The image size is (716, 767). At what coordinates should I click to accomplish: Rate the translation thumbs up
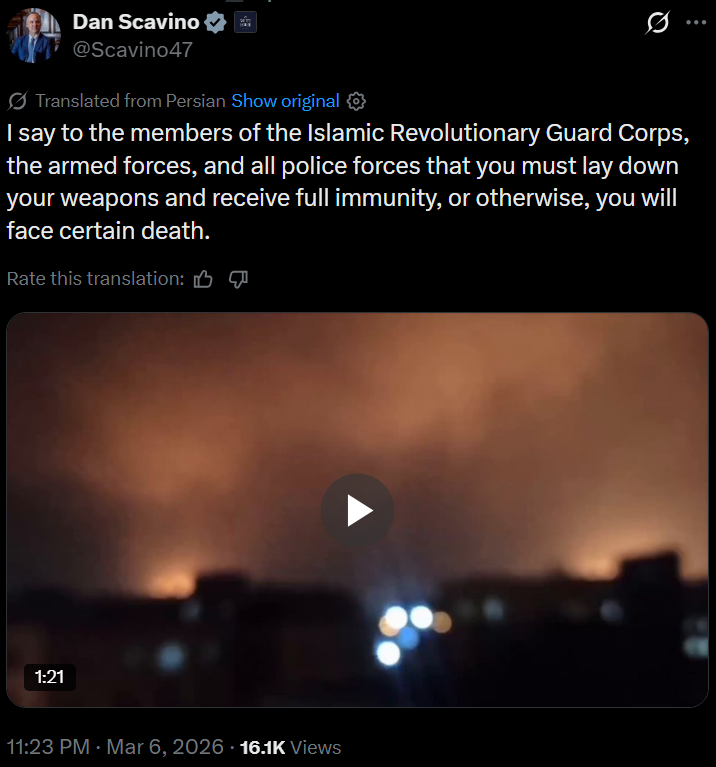point(204,279)
